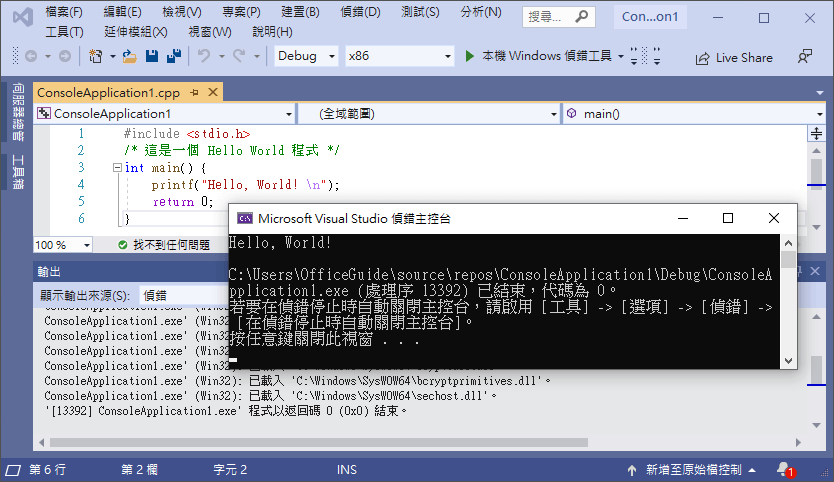Viewport: 834px width, 482px height.
Task: Open the 視窗(W) menu
Action: (210, 32)
